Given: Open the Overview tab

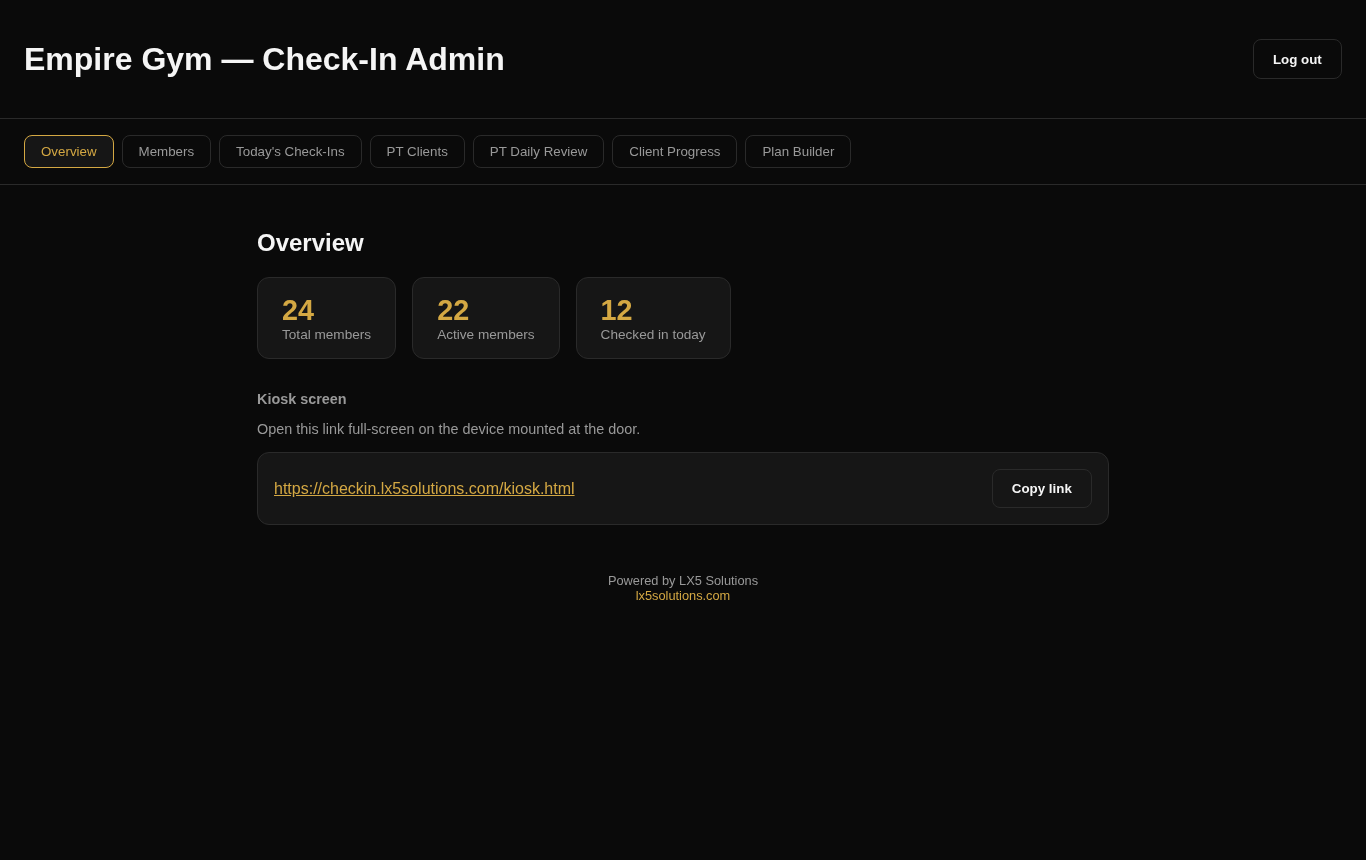Looking at the screenshot, I should tap(69, 151).
